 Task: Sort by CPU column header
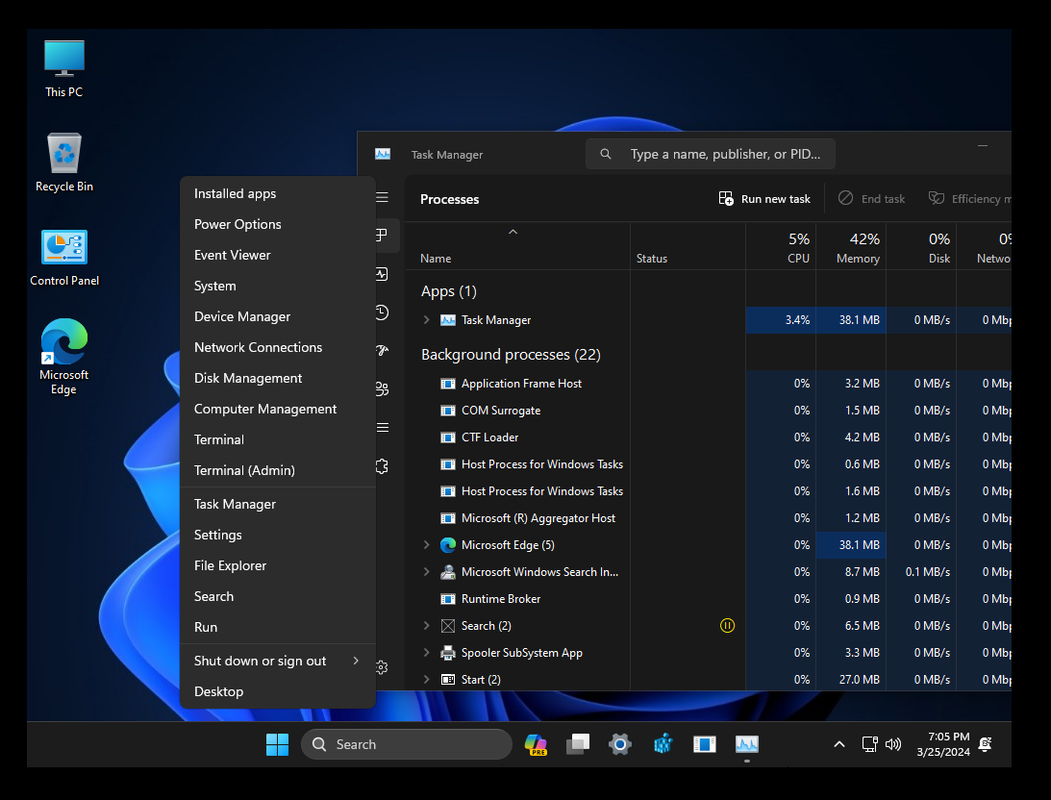tap(781, 247)
